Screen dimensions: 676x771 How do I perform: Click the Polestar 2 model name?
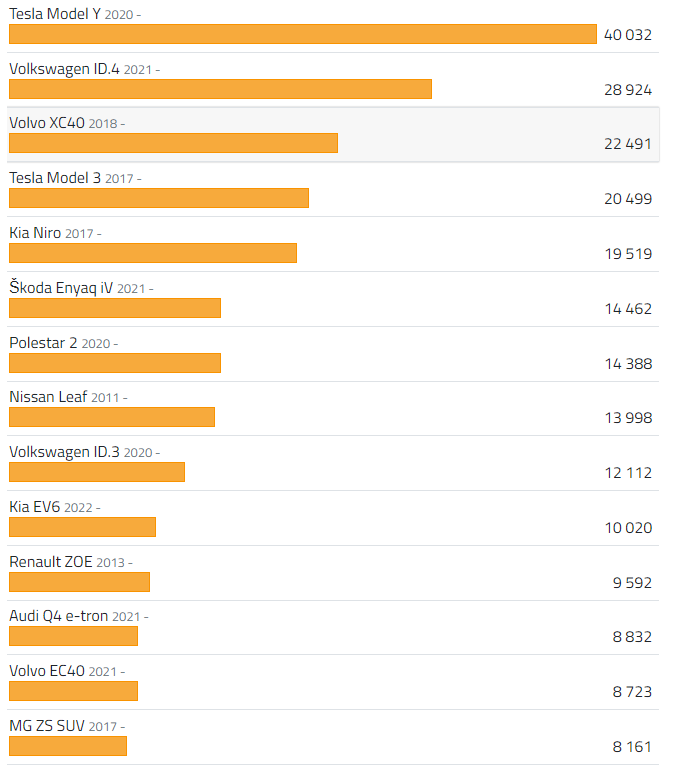[43, 343]
